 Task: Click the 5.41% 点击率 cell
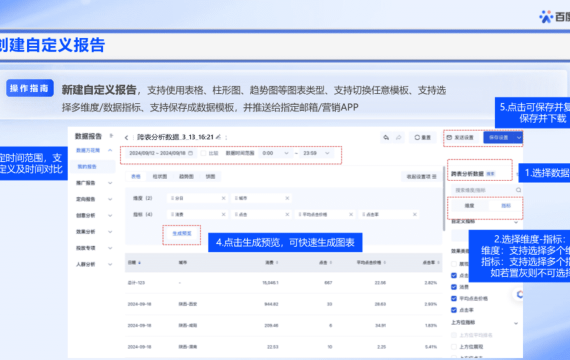click(431, 347)
